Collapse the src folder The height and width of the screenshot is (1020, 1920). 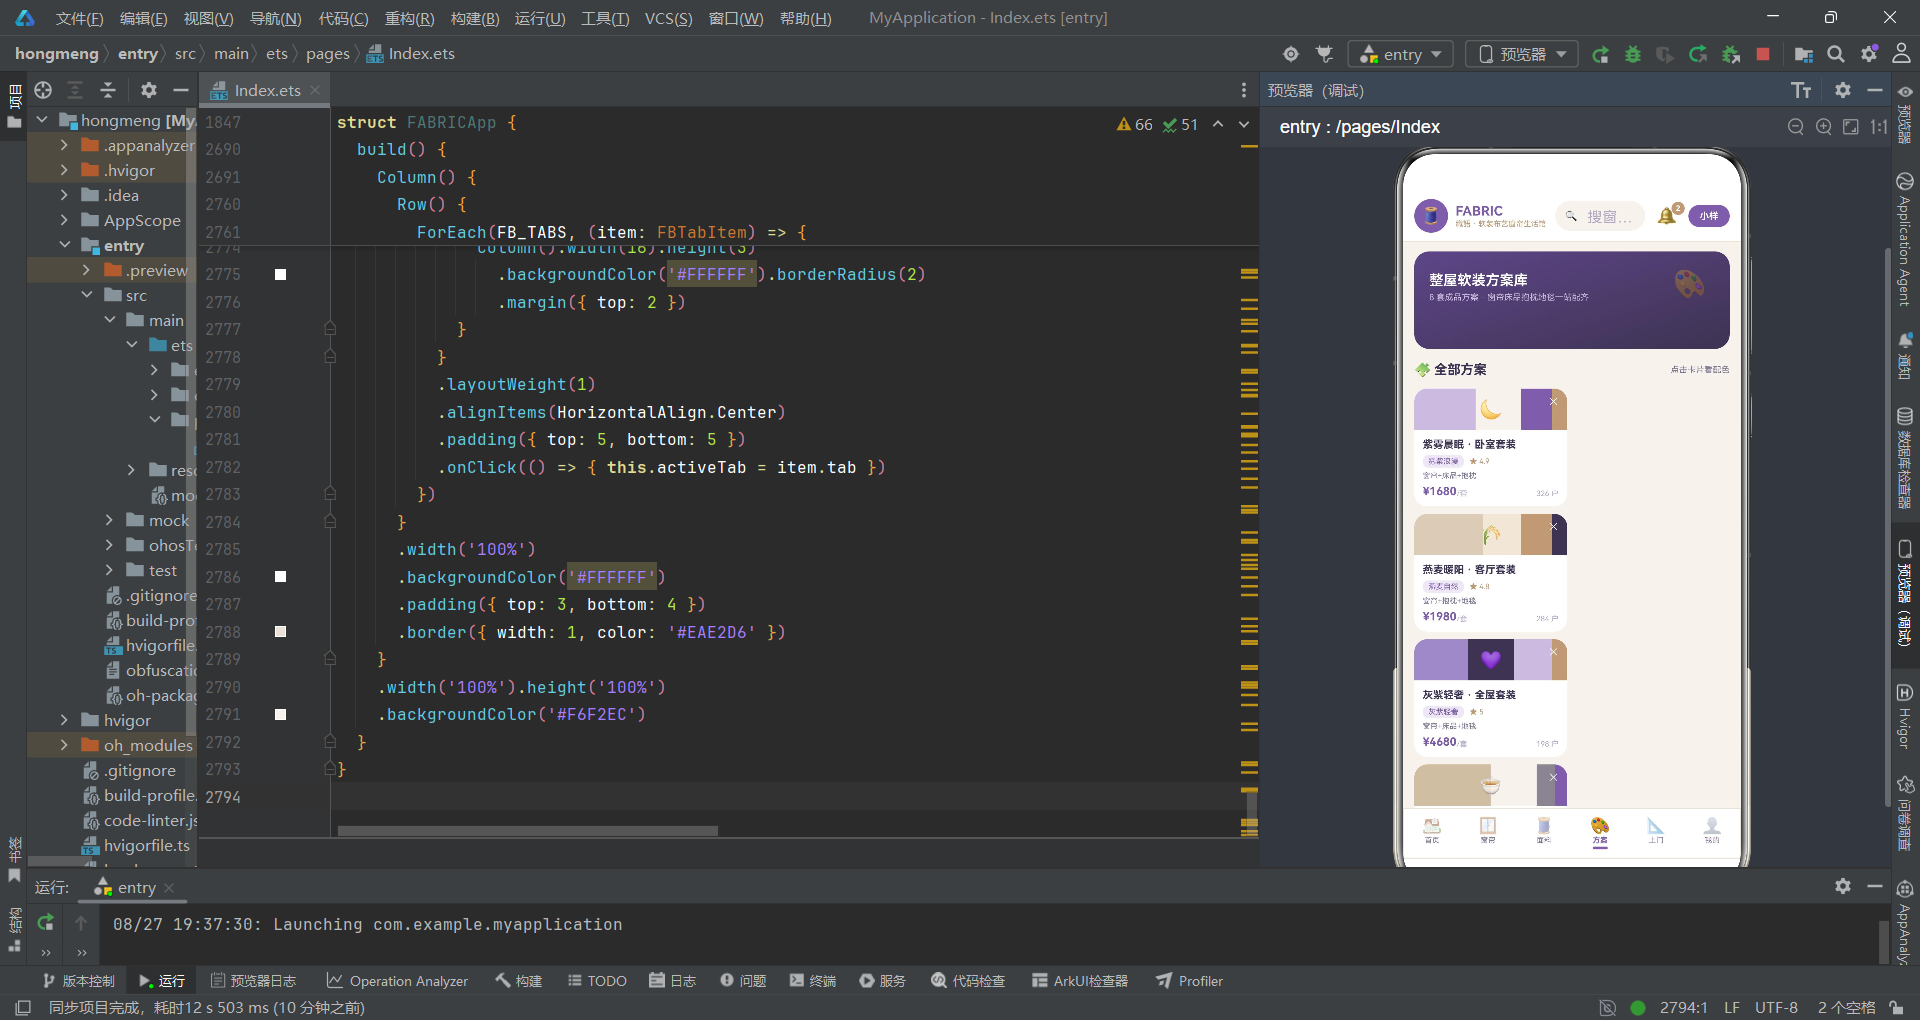(x=86, y=295)
